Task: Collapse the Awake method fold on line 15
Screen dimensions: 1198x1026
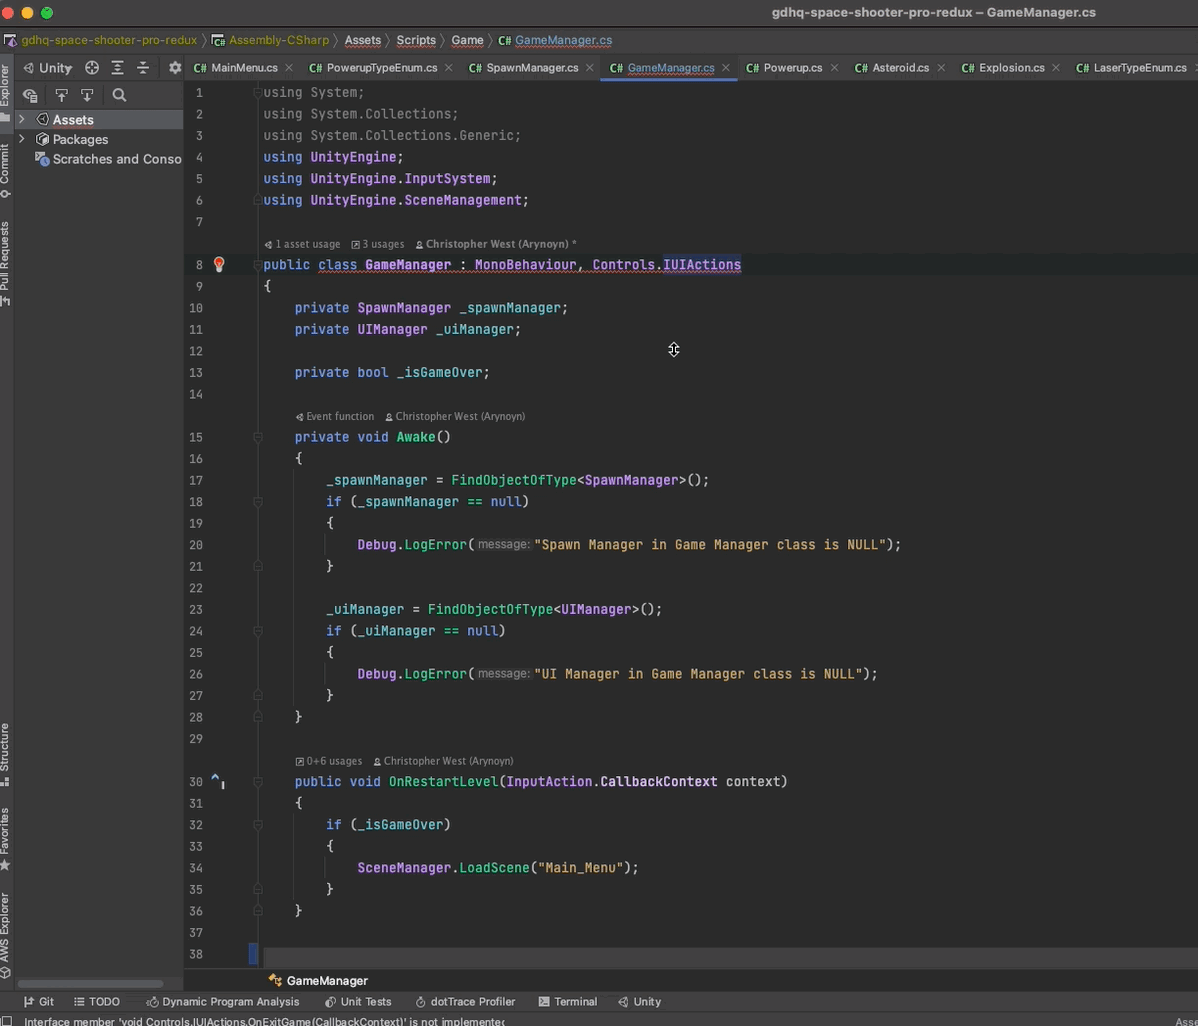Action: tap(257, 437)
